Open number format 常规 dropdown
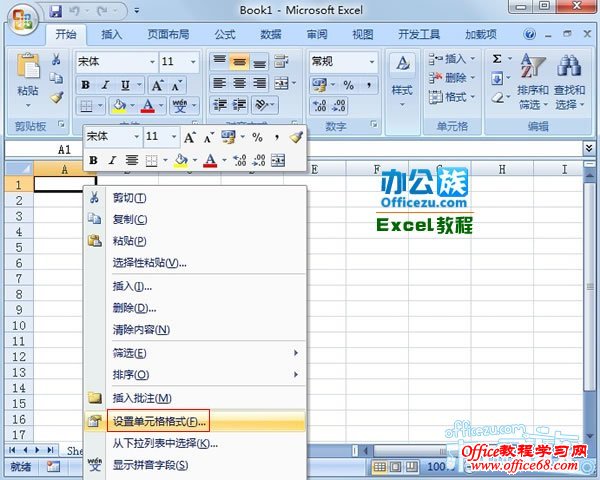Image resolution: width=600 pixels, height=480 pixels. (x=372, y=62)
